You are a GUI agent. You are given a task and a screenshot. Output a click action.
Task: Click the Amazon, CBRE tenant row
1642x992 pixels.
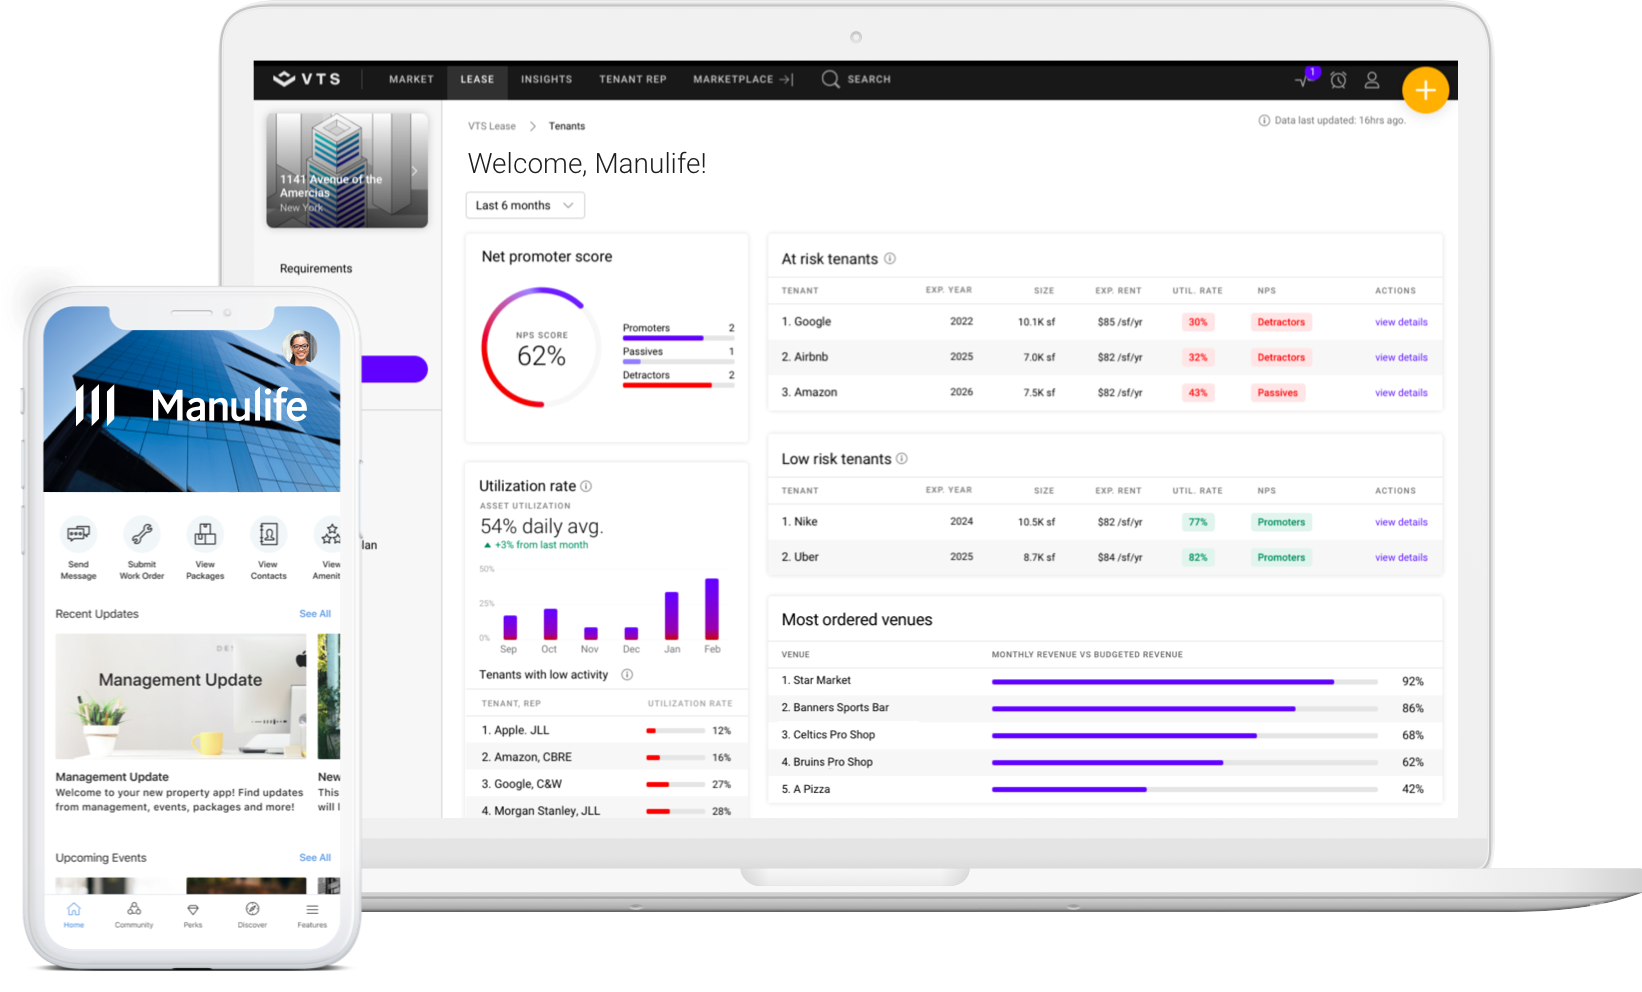pos(606,758)
